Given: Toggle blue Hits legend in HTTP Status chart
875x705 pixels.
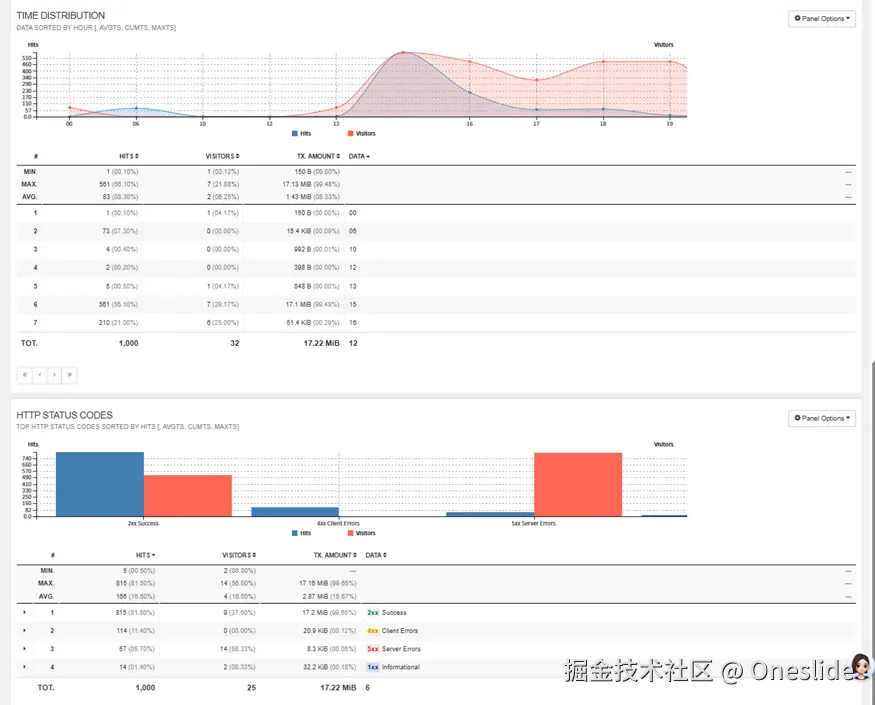Looking at the screenshot, I should point(301,533).
